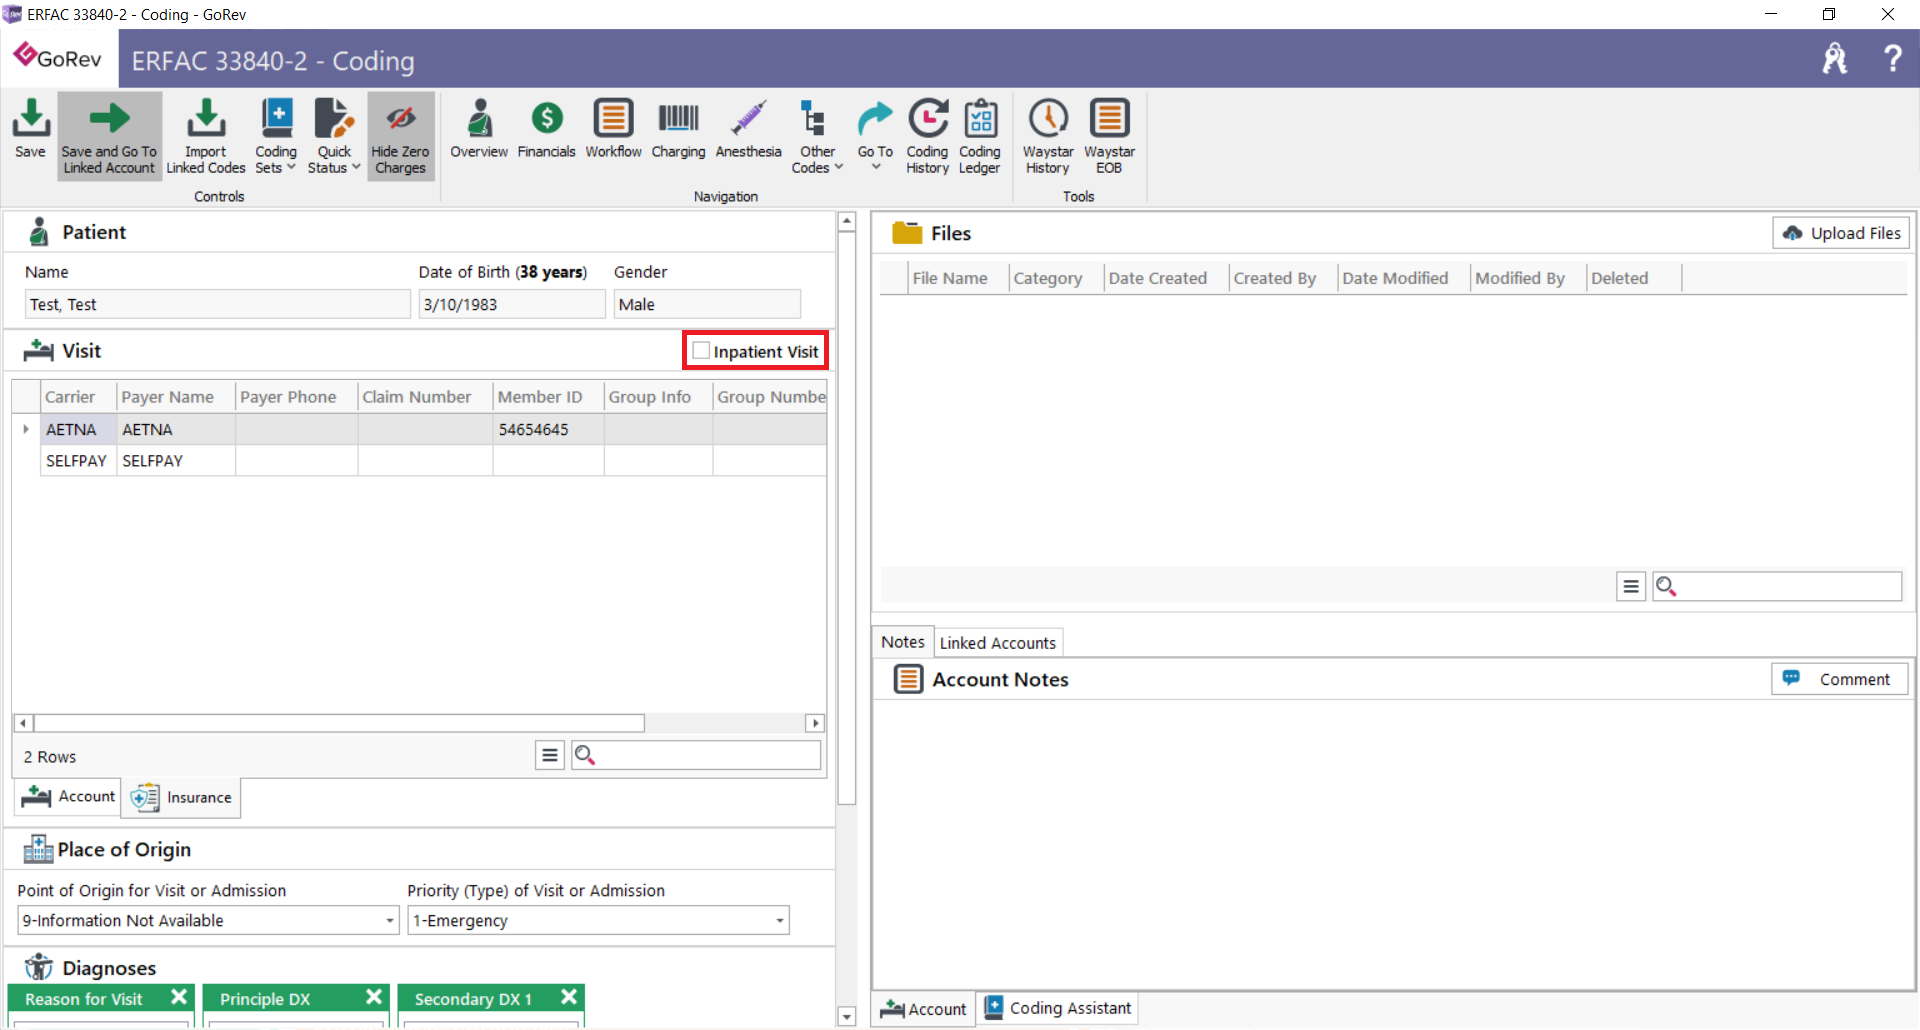Screen dimensions: 1920x1030
Task: Open the Charging section
Action: point(678,128)
